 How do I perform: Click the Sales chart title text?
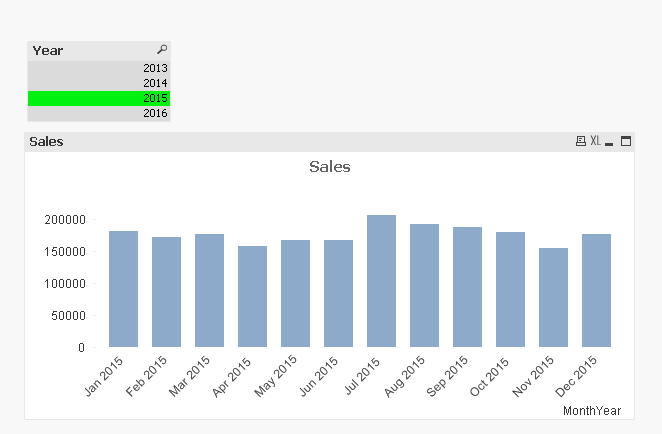[x=330, y=167]
